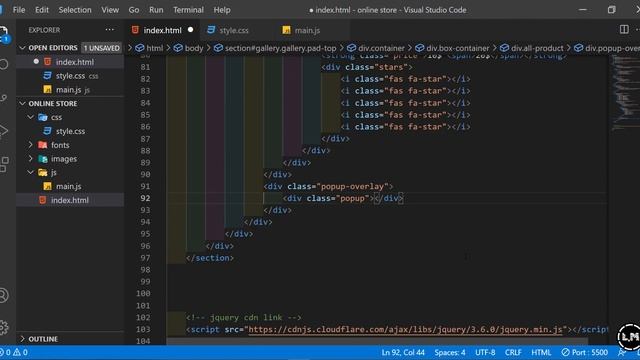Change indentation via Spaces: 4
The image size is (640, 360).
449,352
